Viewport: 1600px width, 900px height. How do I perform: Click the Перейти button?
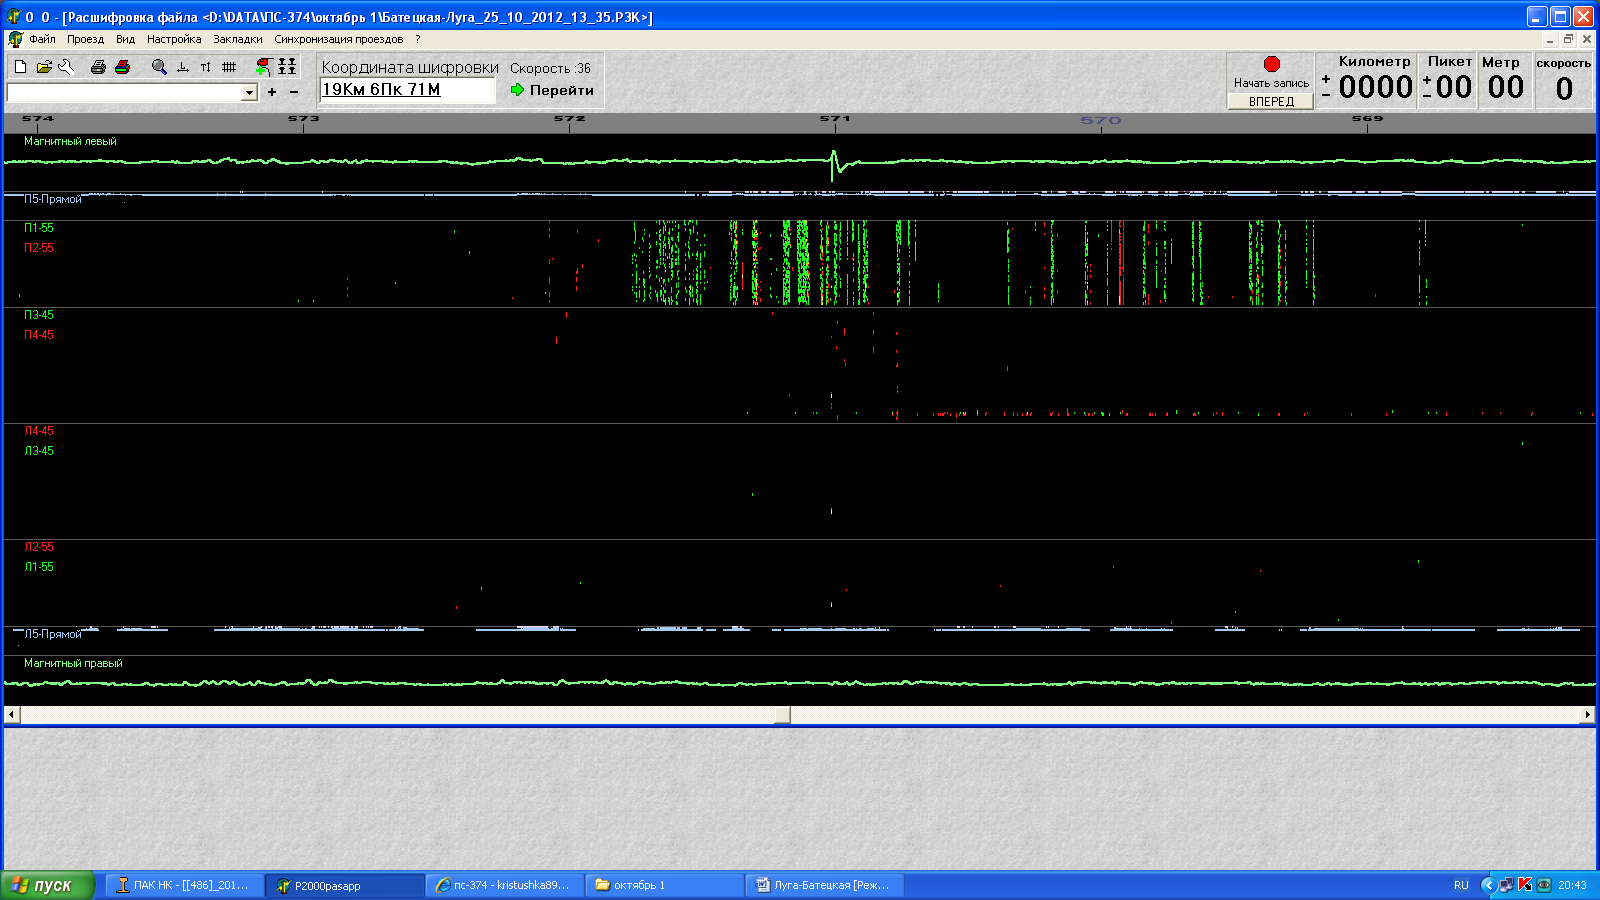click(x=552, y=90)
